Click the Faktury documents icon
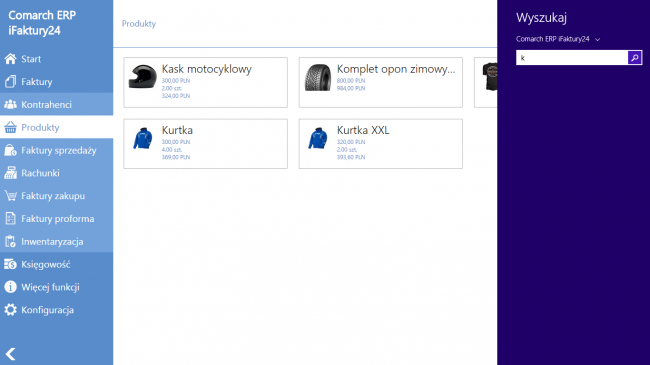 10,82
